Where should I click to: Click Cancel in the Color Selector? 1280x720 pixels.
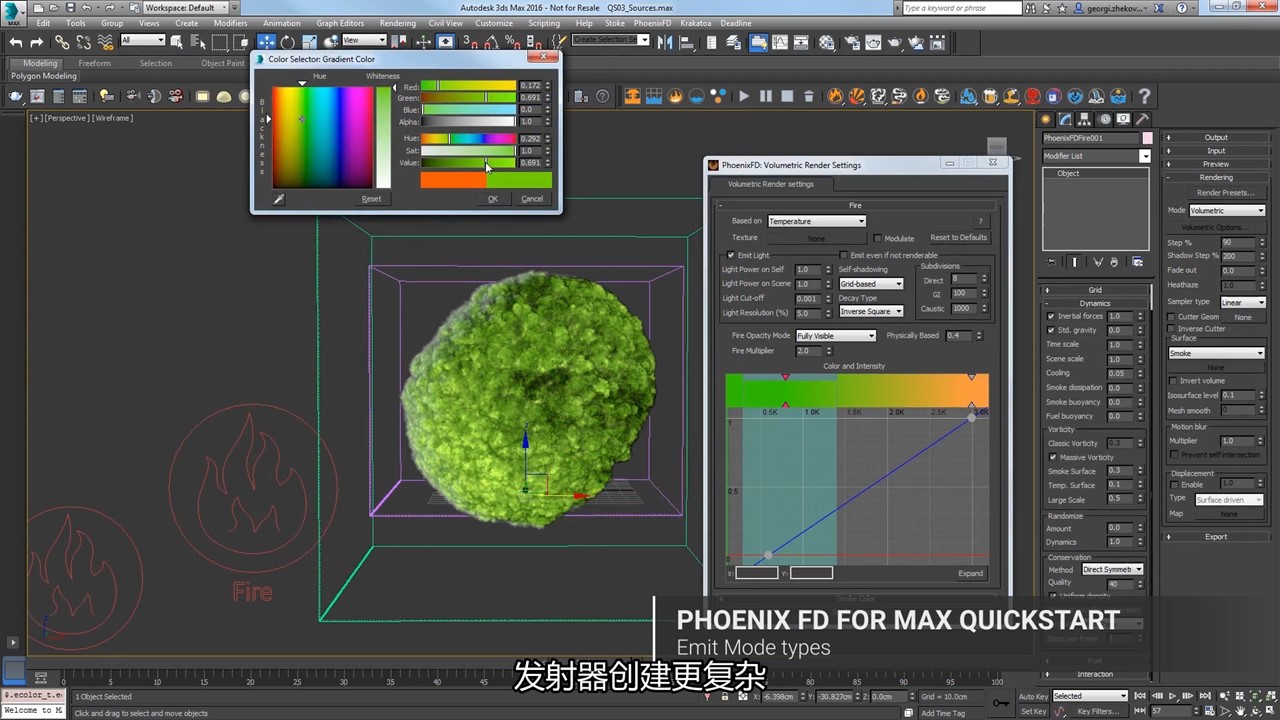[x=532, y=199]
